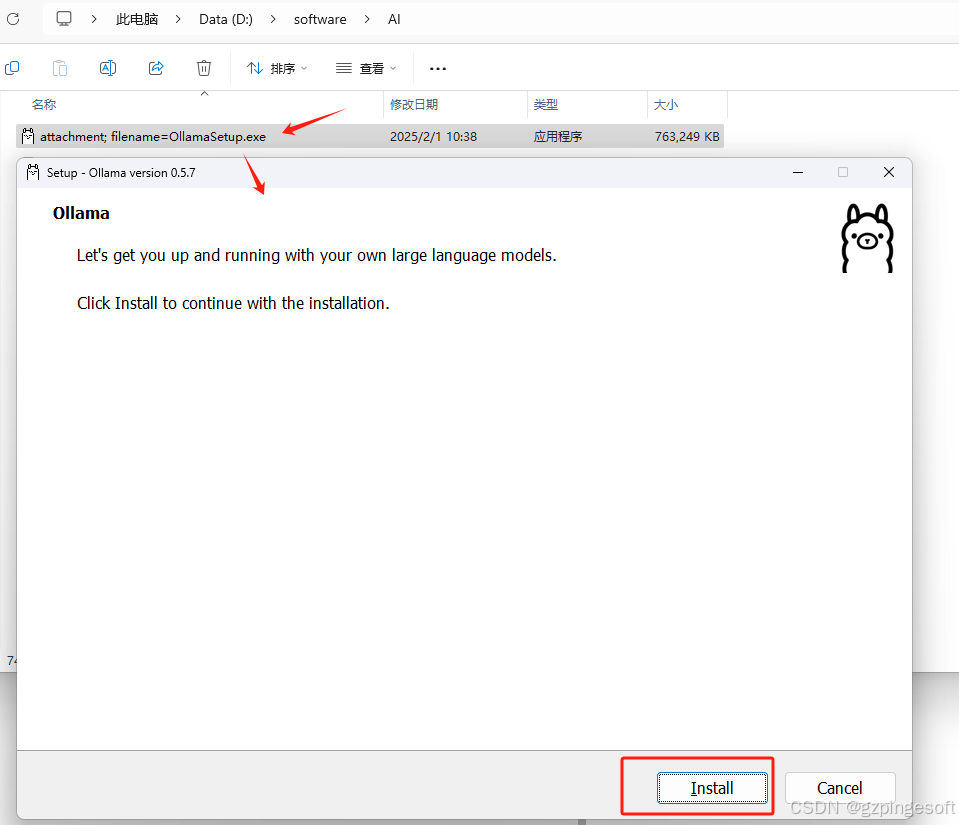
Task: Click Data (D:) in the breadcrumb path
Action: (226, 20)
